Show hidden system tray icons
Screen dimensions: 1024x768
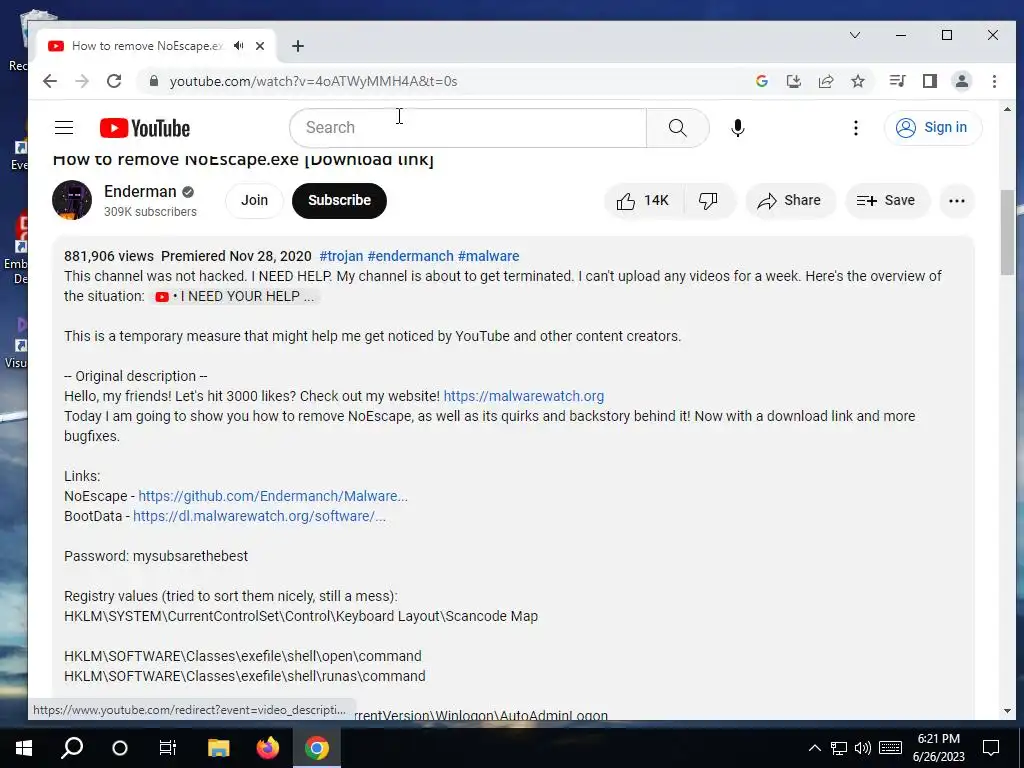click(814, 748)
